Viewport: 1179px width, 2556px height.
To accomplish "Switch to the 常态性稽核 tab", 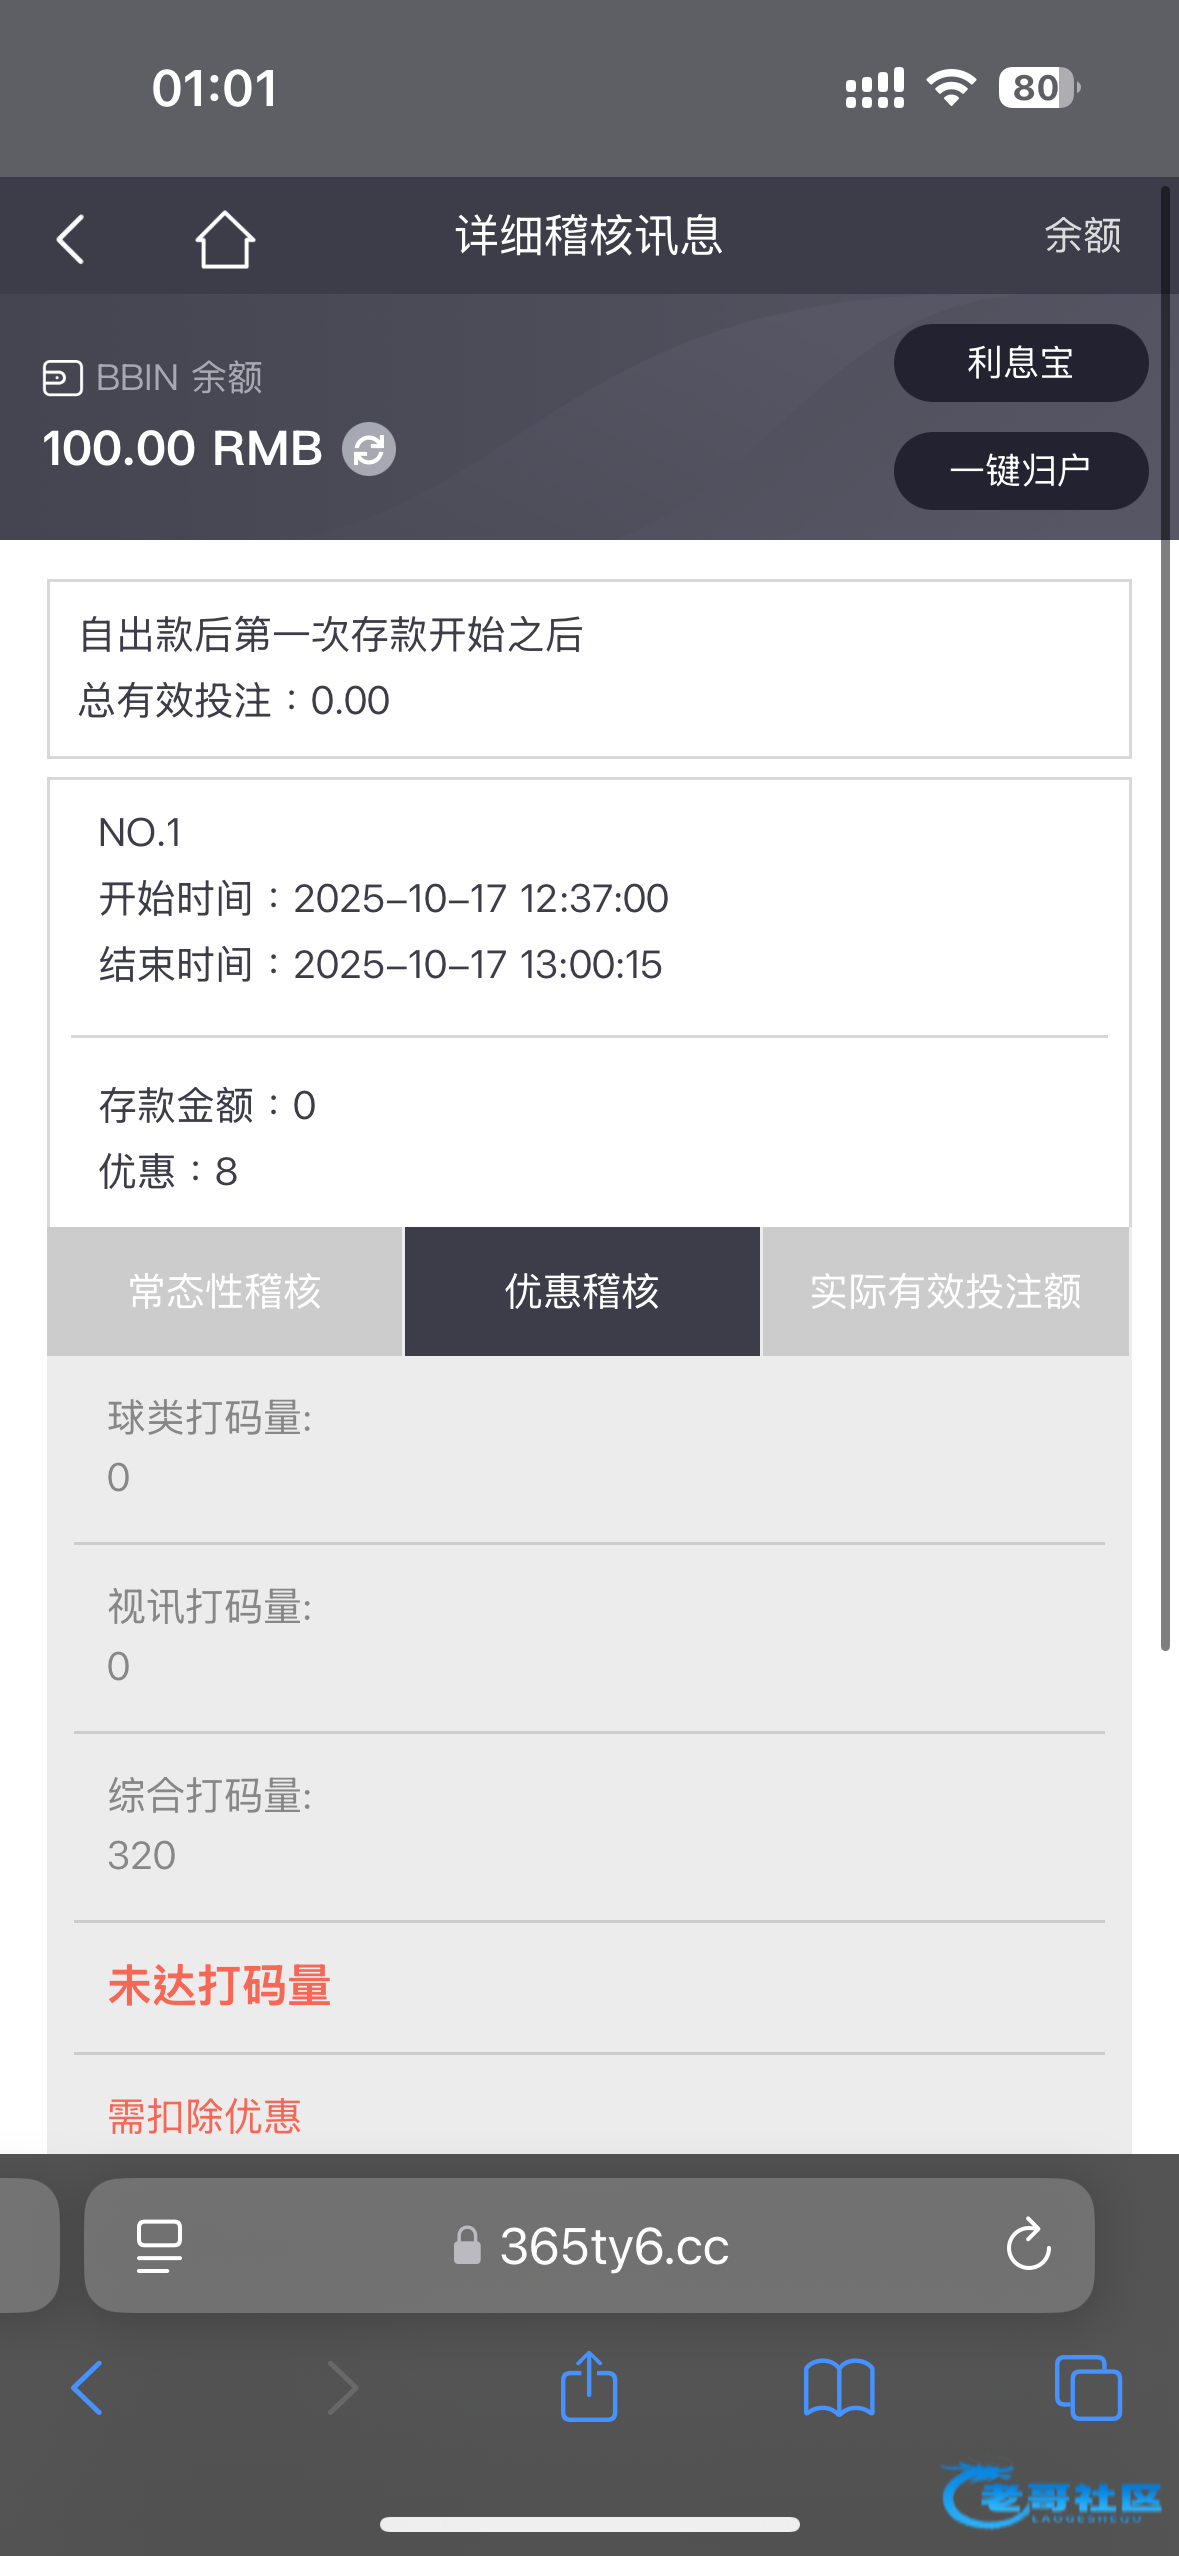I will point(225,1291).
